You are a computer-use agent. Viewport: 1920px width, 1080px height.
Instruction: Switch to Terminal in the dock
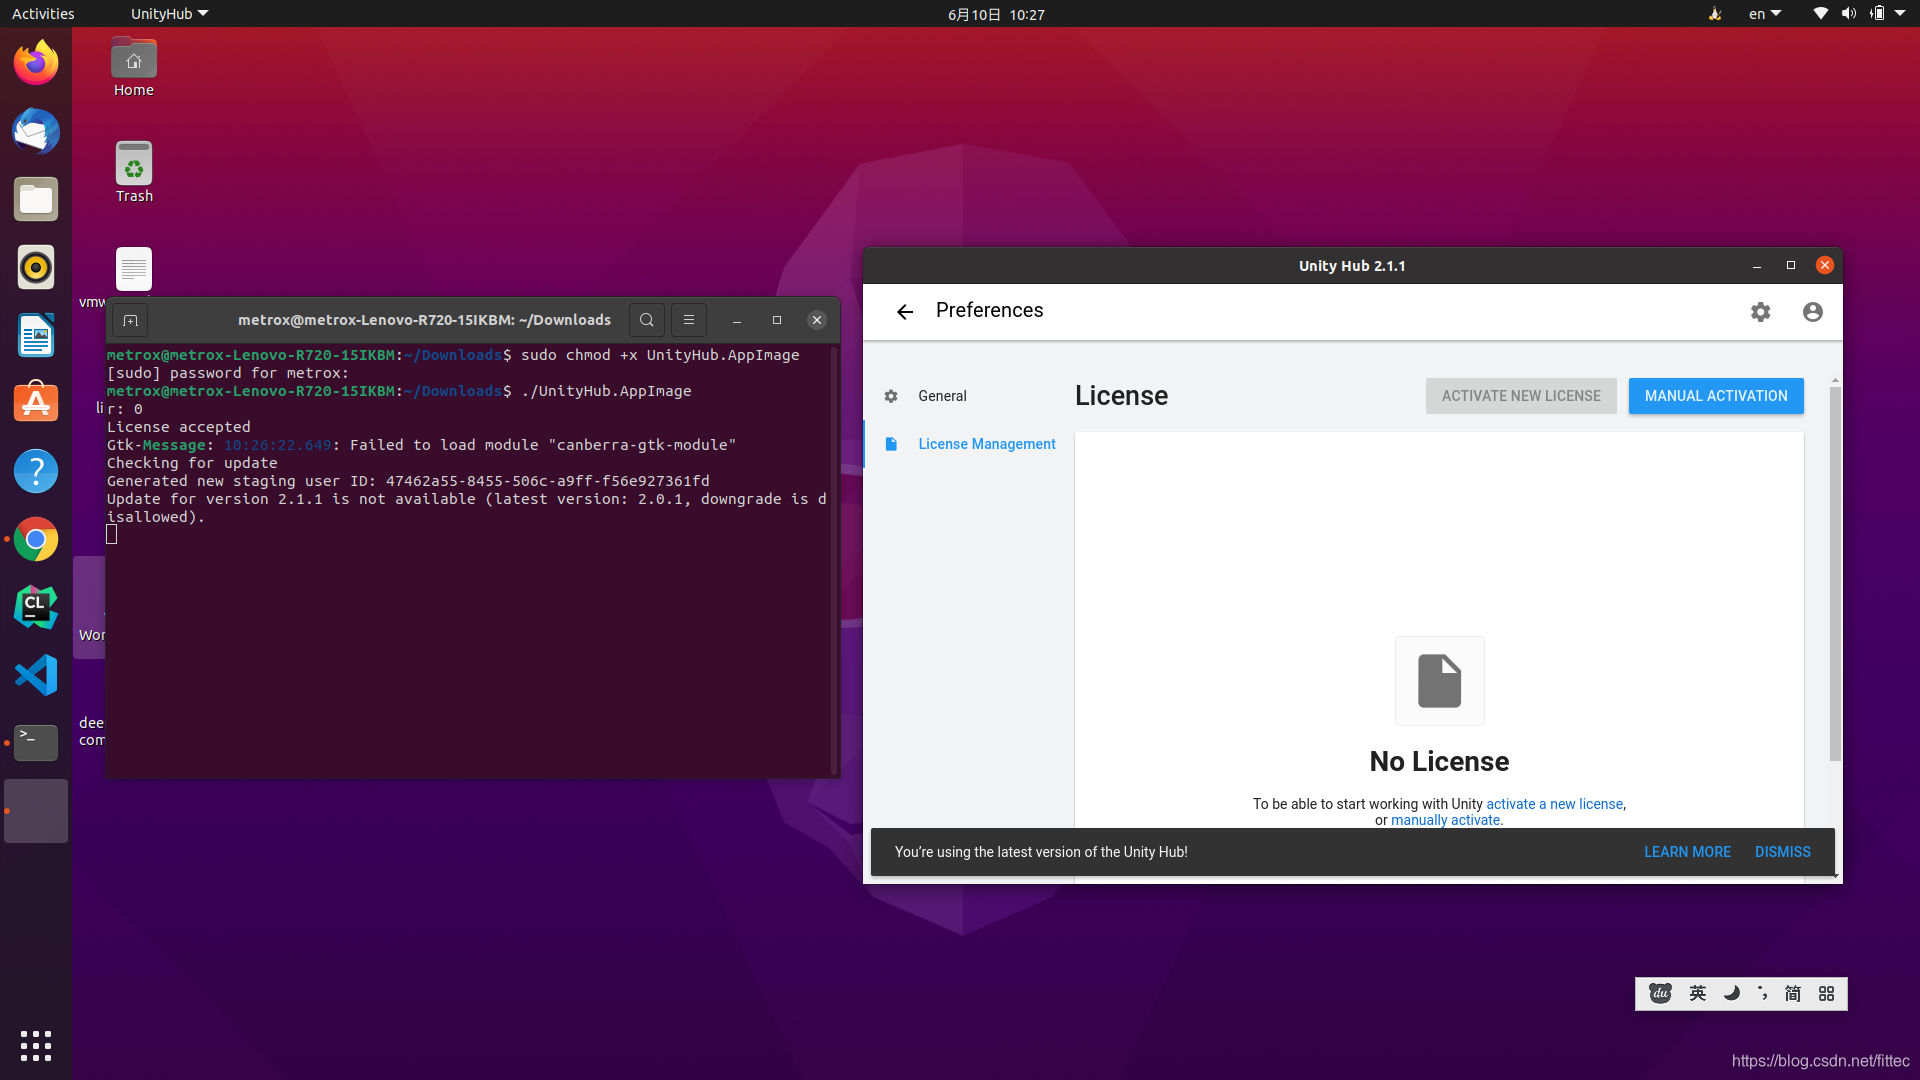click(36, 743)
